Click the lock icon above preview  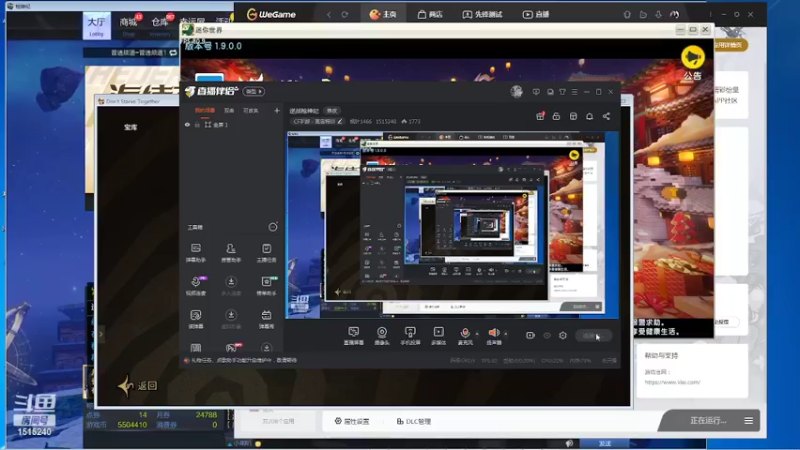556,116
